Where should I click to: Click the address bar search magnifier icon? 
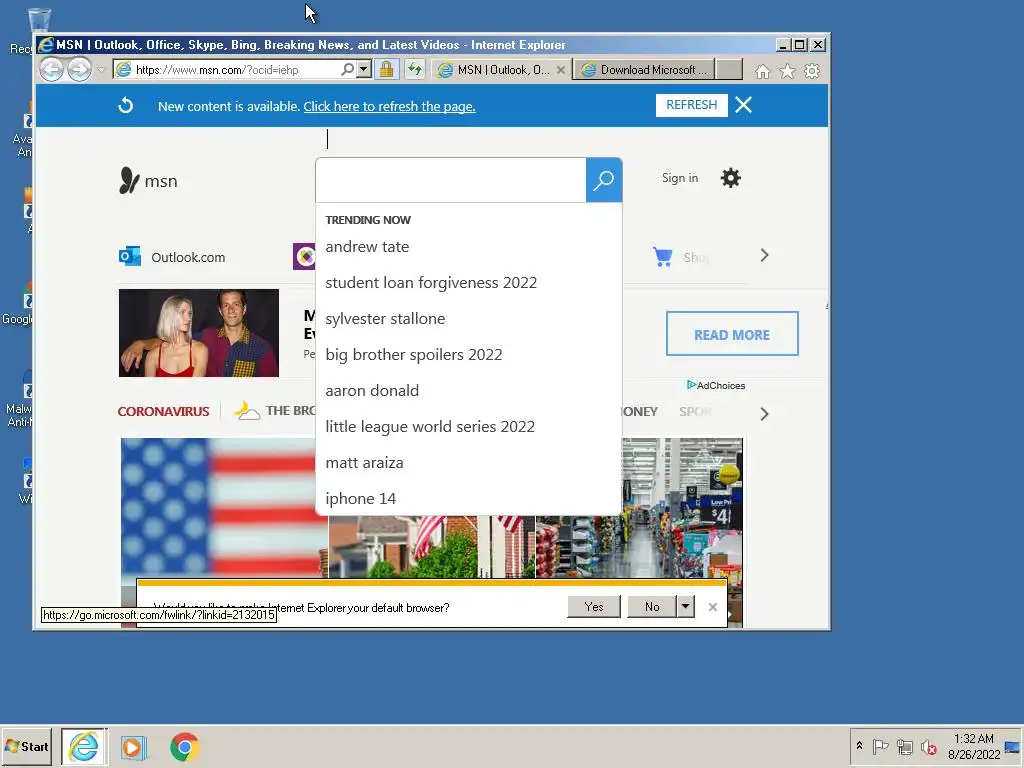point(347,69)
